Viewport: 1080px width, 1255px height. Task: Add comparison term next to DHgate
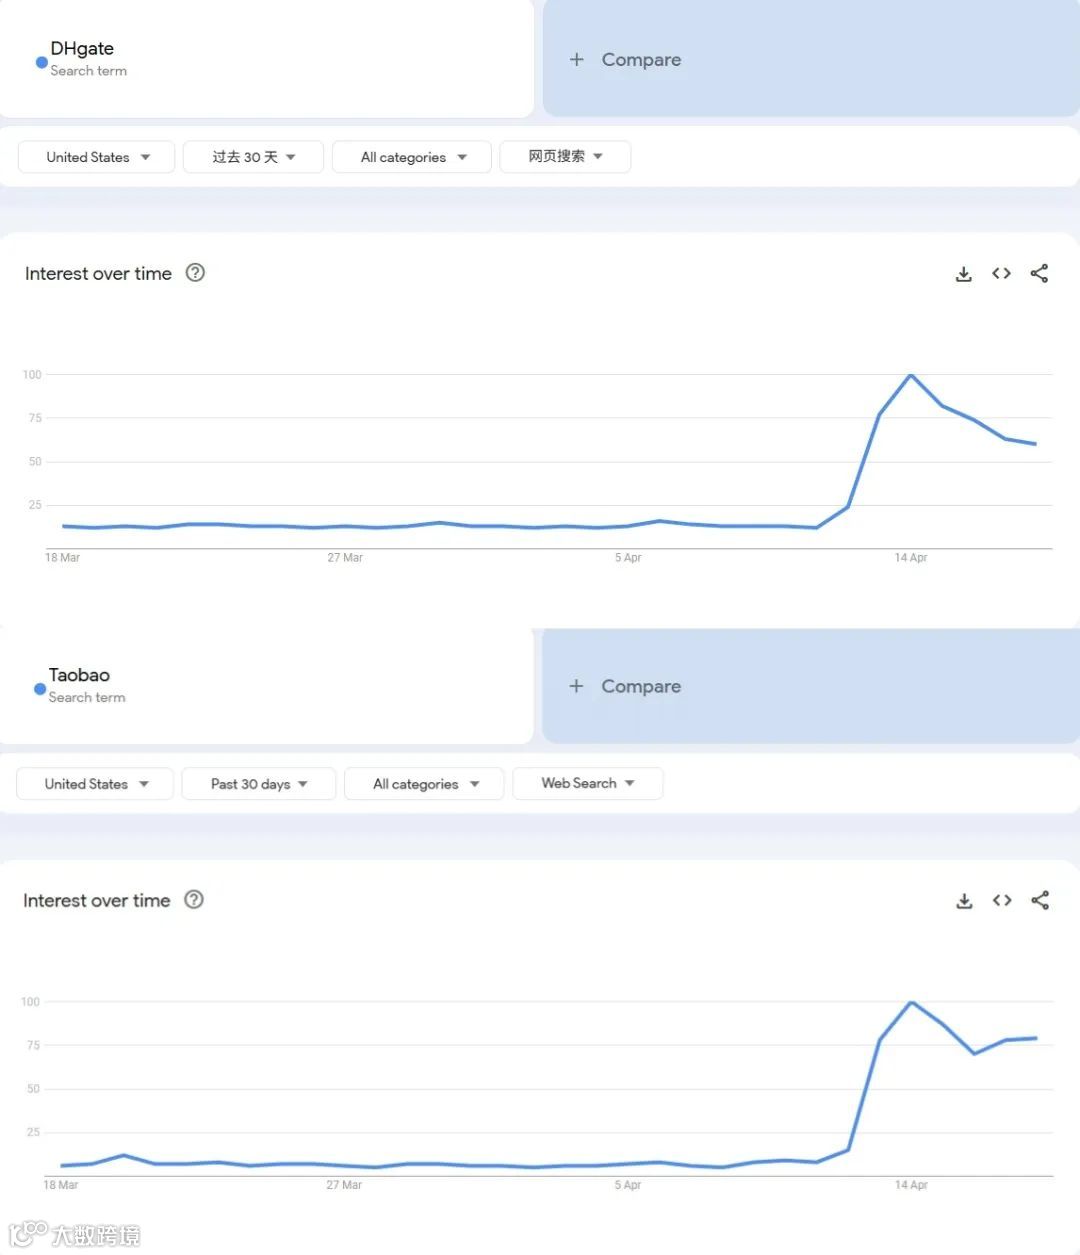coord(811,58)
